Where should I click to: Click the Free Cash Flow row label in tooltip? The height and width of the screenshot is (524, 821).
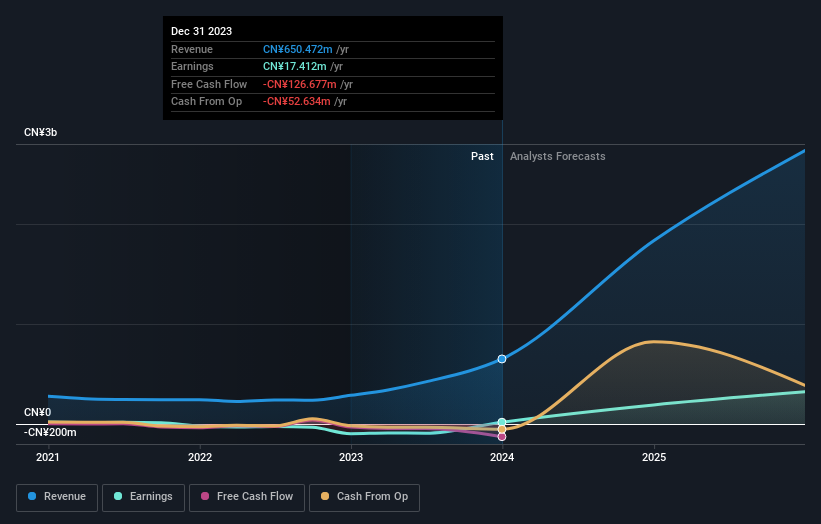[x=209, y=84]
